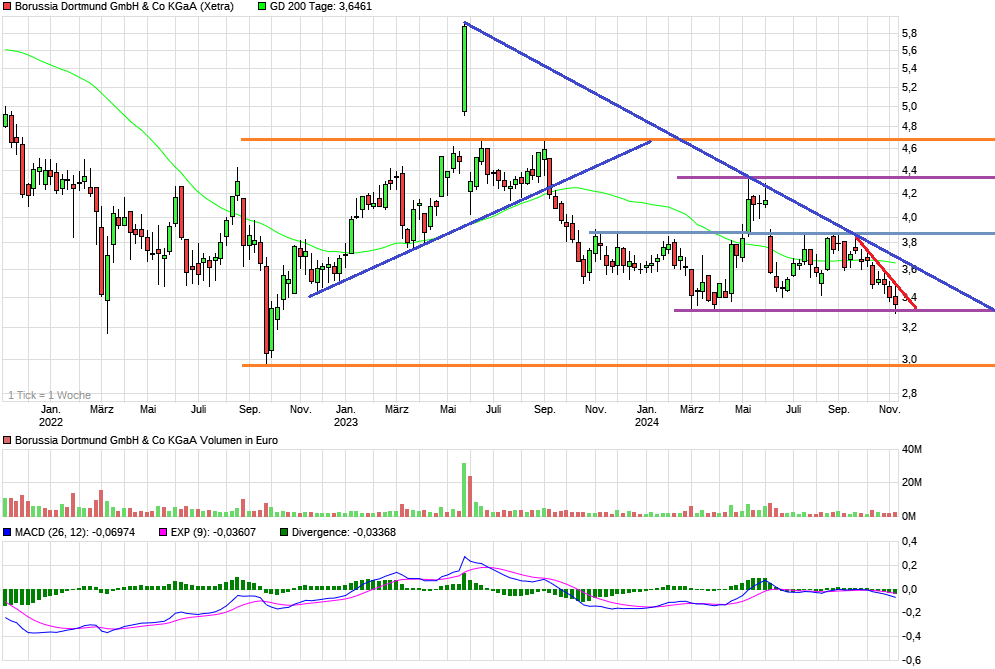Click the 0,4 MACD axis label

point(909,541)
